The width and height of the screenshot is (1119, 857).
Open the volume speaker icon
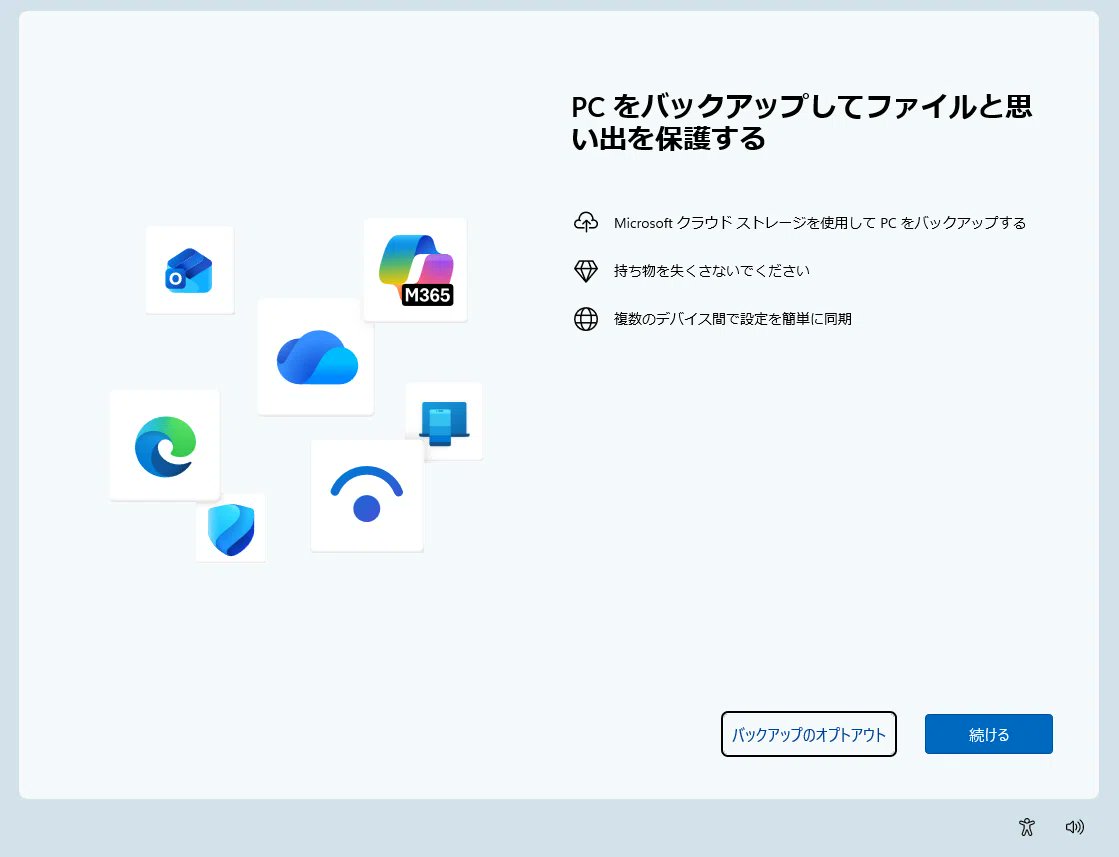coord(1075,826)
